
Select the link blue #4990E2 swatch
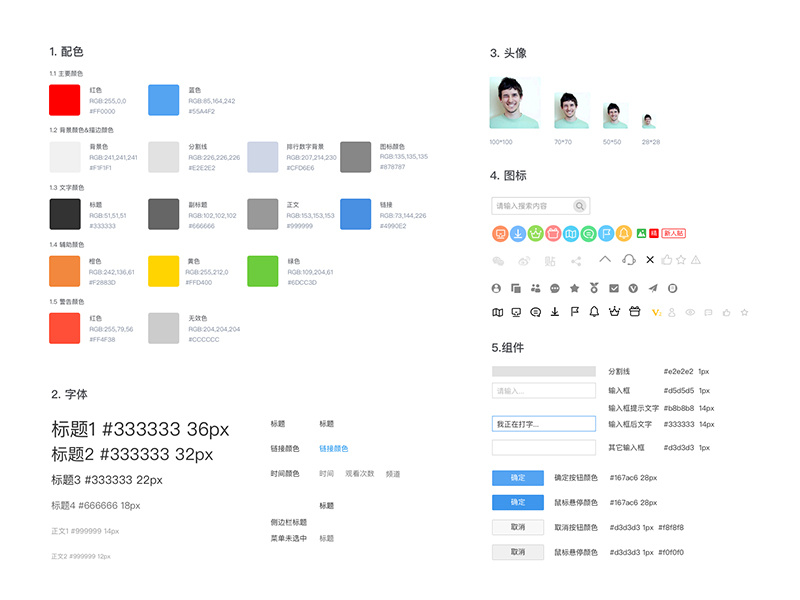point(356,214)
